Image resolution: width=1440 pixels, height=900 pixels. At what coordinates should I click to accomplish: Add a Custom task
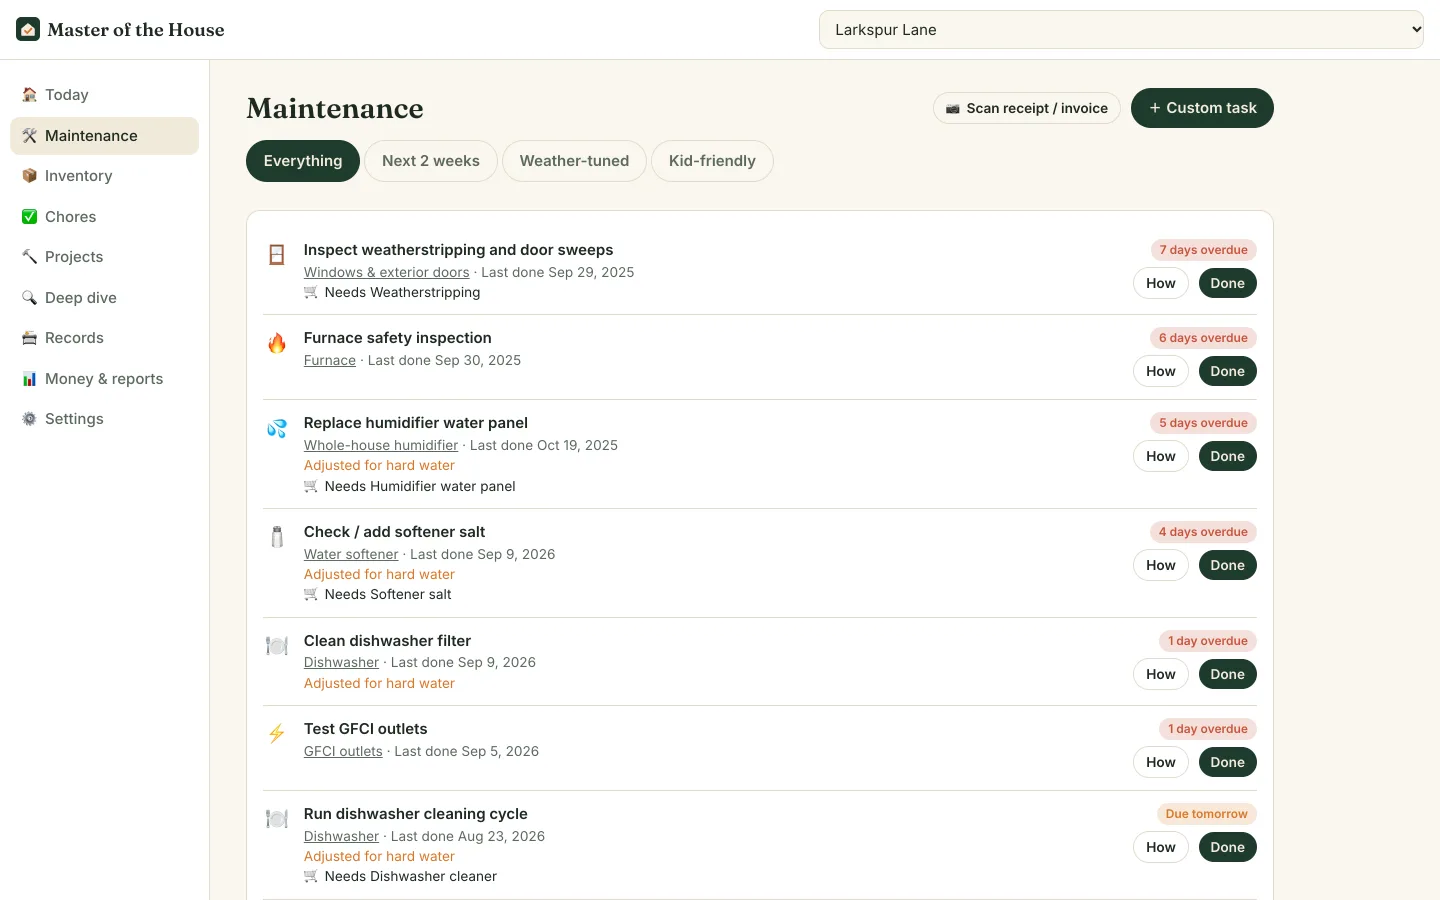[1202, 108]
